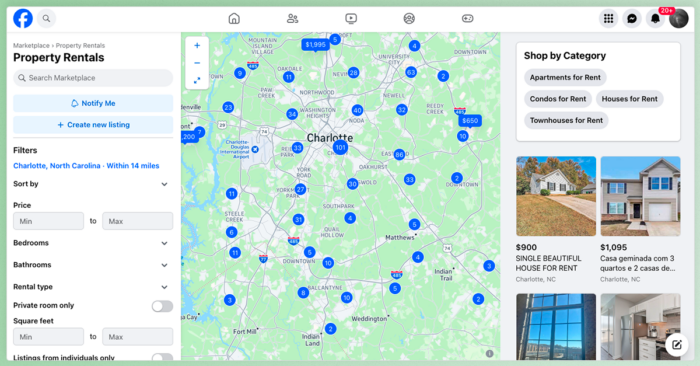Select the 63 listings cluster marker
Viewport: 700px width, 366px height.
(x=411, y=72)
